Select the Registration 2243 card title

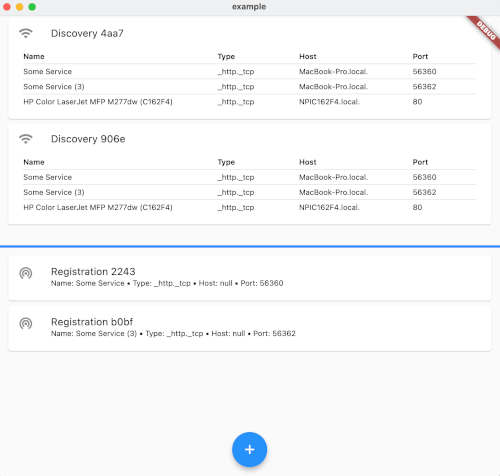click(x=93, y=272)
